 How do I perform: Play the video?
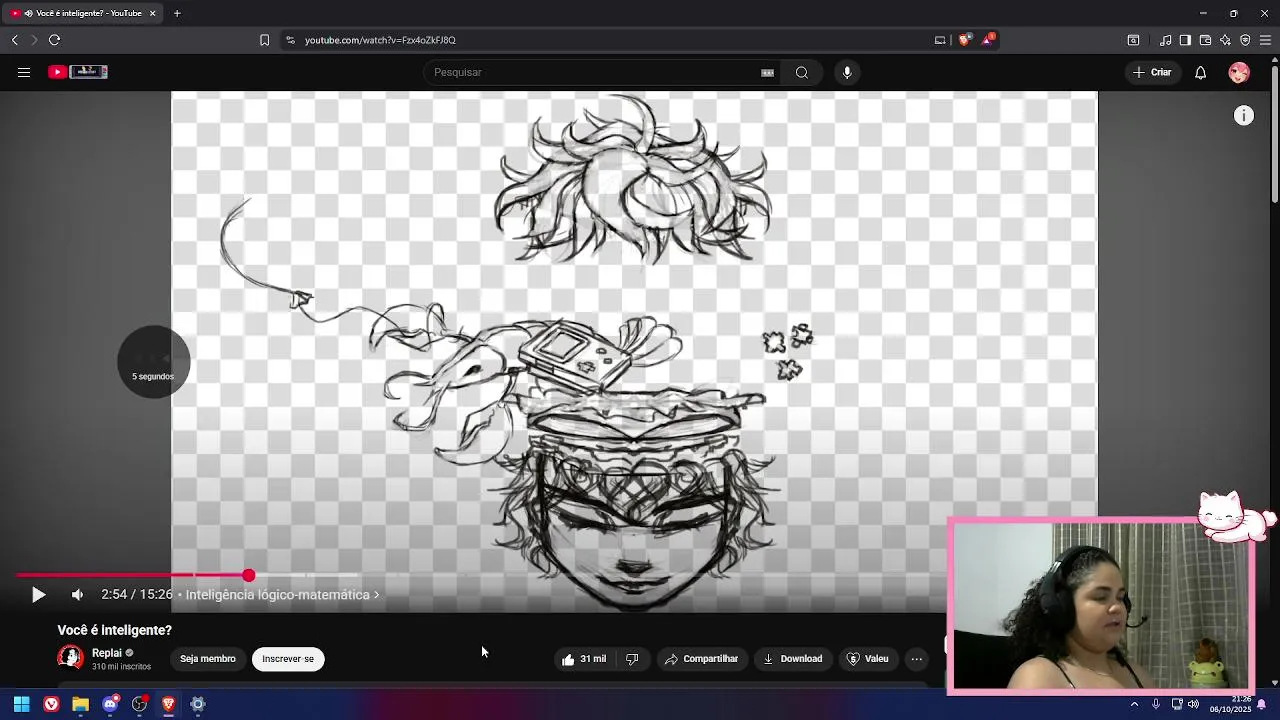[38, 595]
